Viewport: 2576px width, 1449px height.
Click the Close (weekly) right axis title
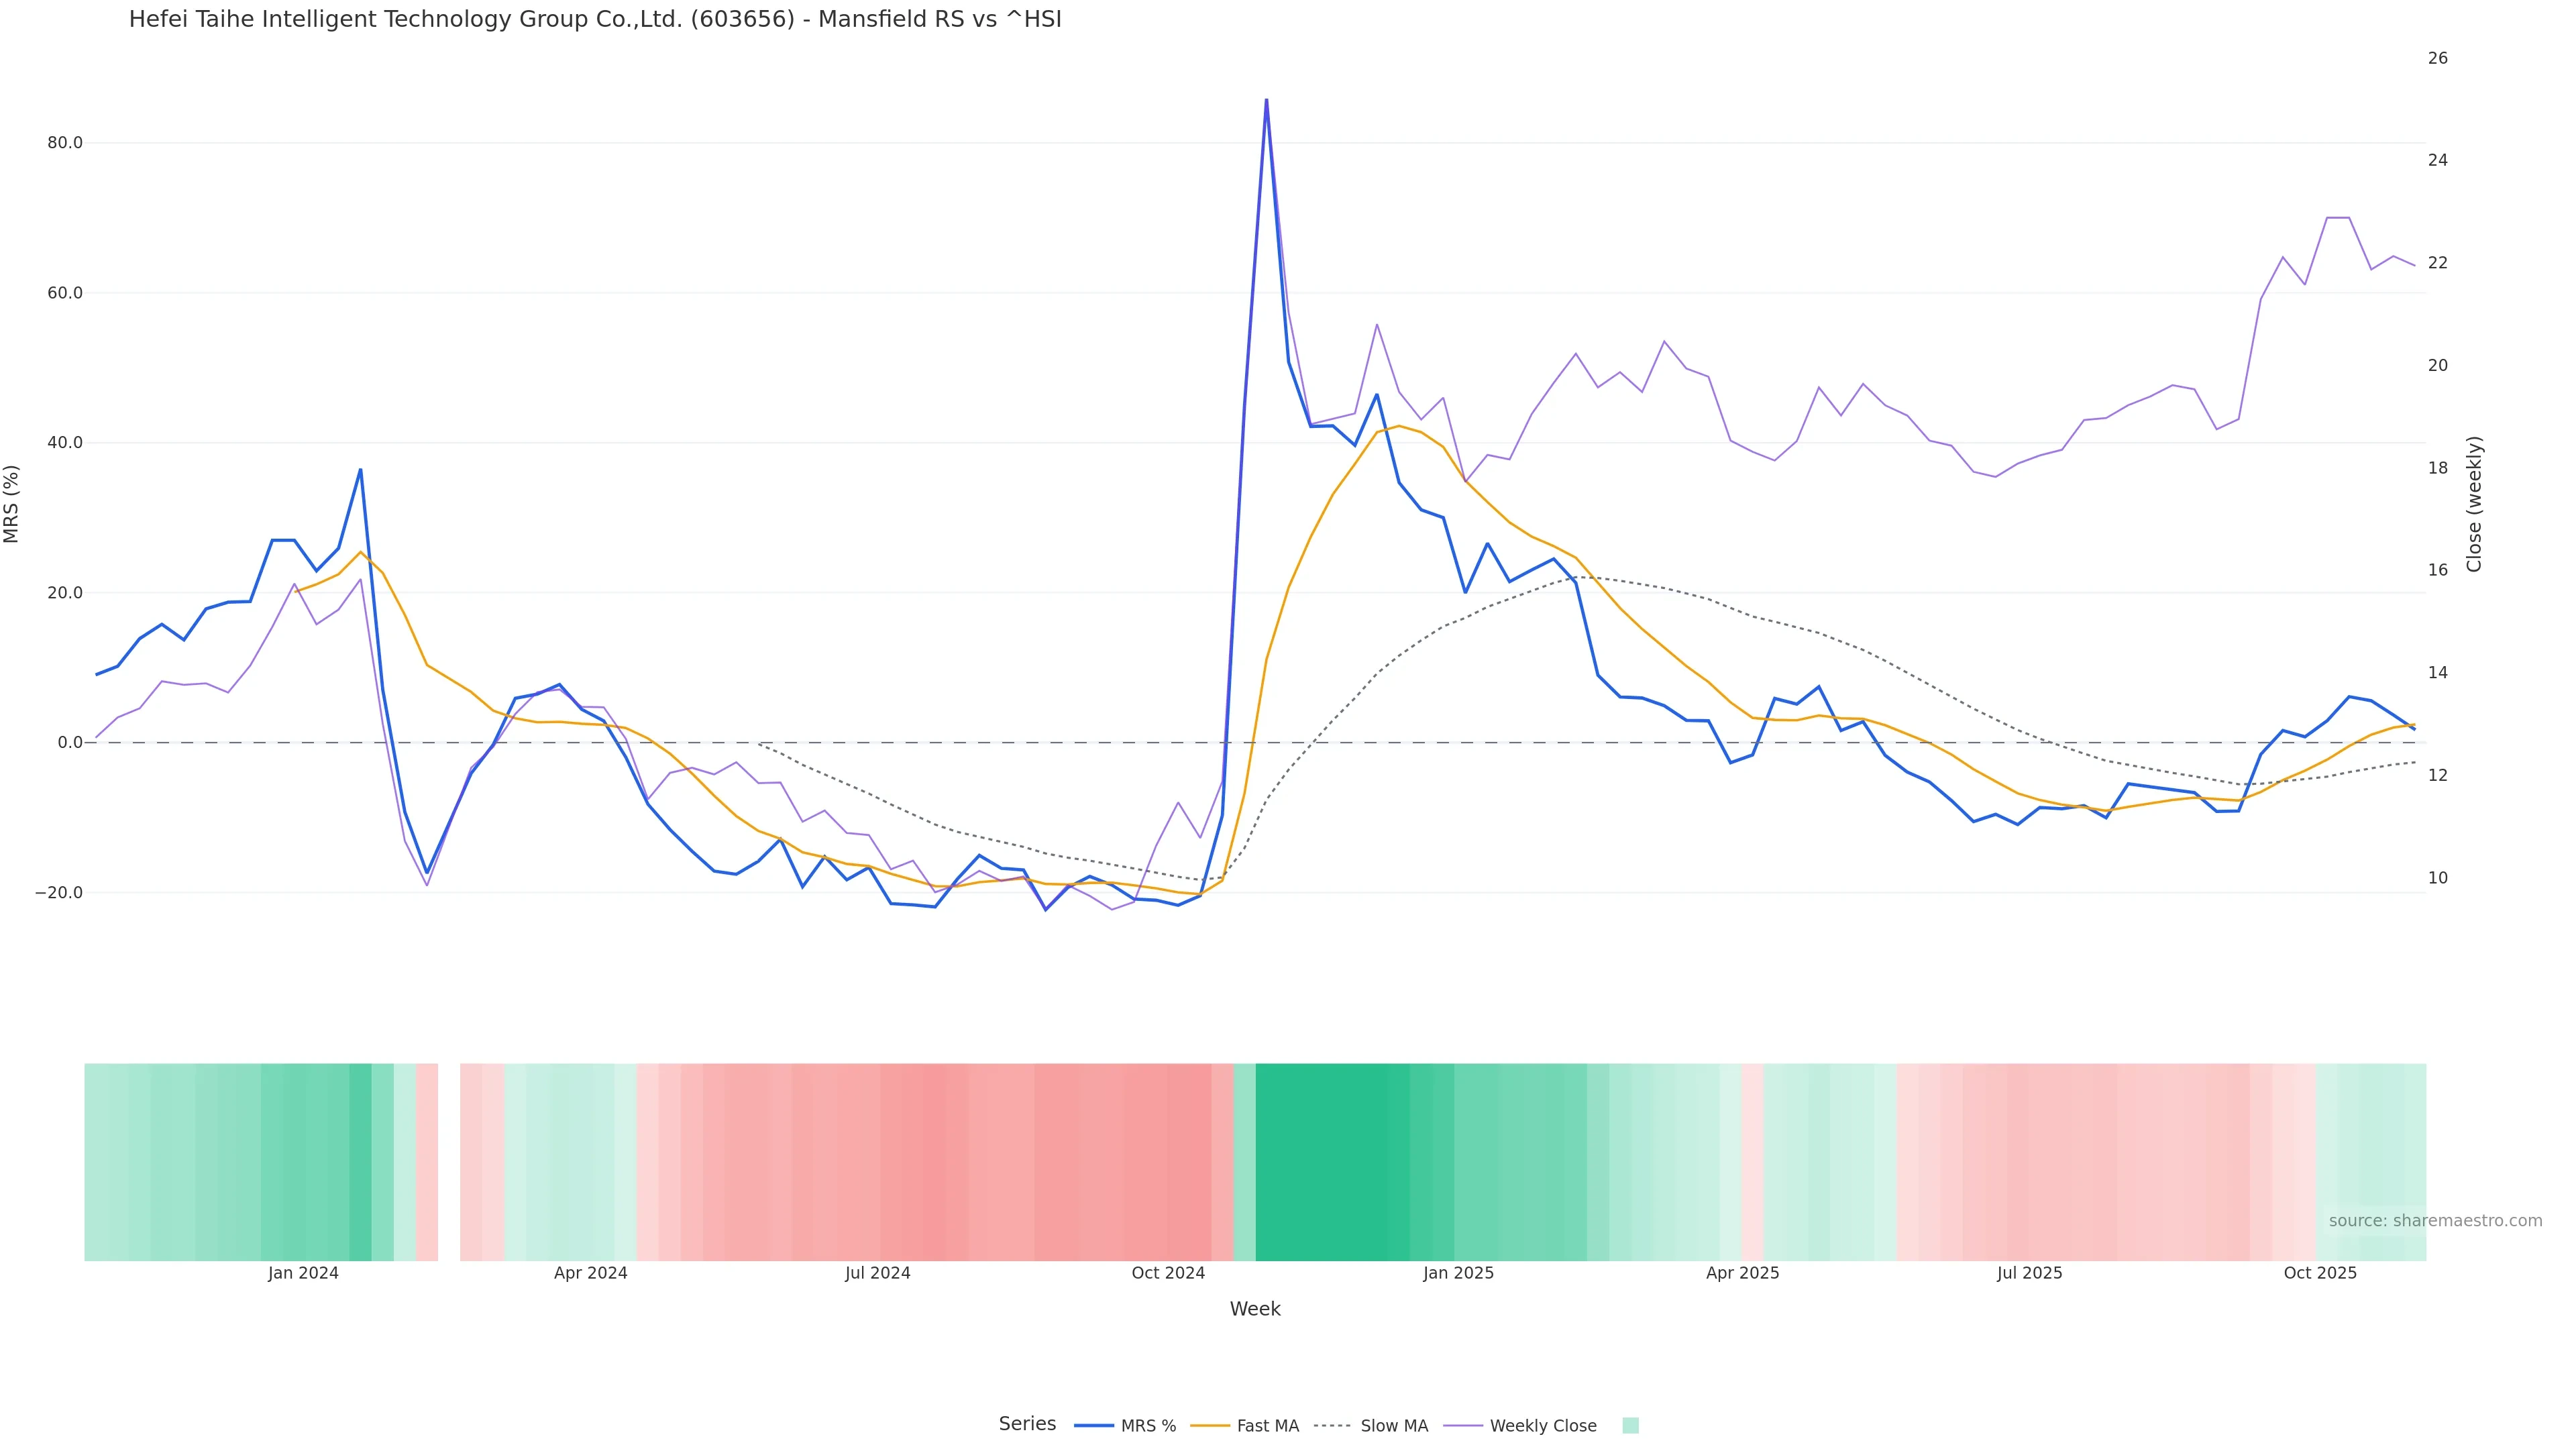2474,504
